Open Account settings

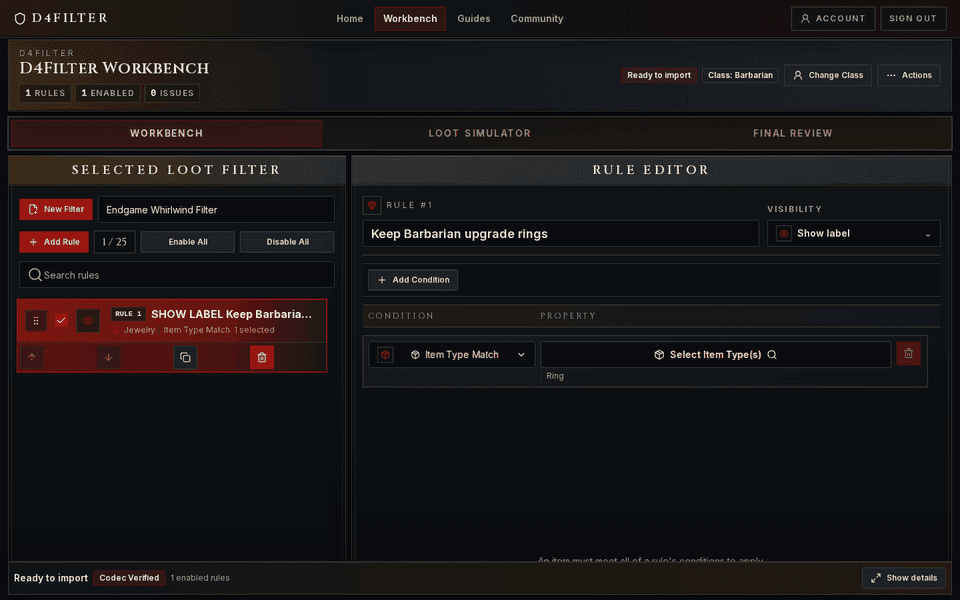coord(833,18)
